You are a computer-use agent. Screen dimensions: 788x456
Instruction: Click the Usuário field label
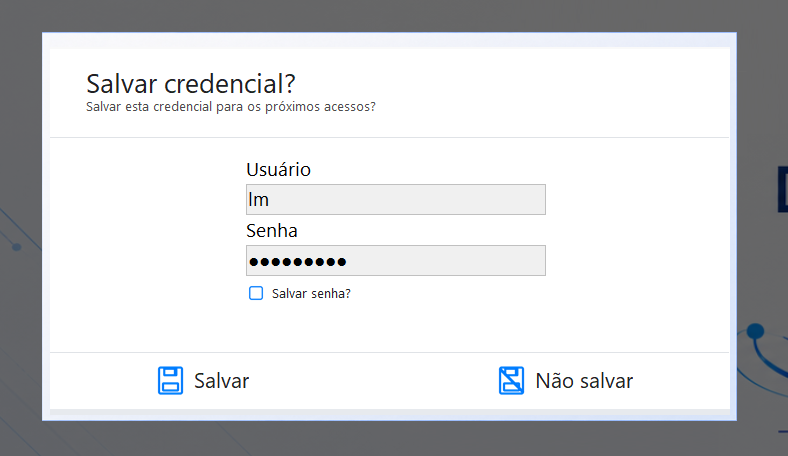tap(278, 169)
